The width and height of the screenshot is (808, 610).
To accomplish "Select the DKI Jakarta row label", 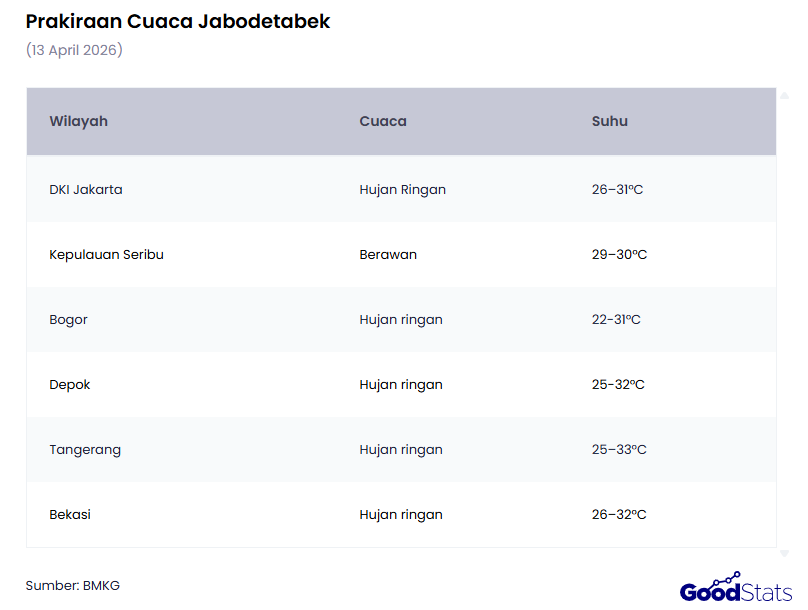I will pos(86,189).
